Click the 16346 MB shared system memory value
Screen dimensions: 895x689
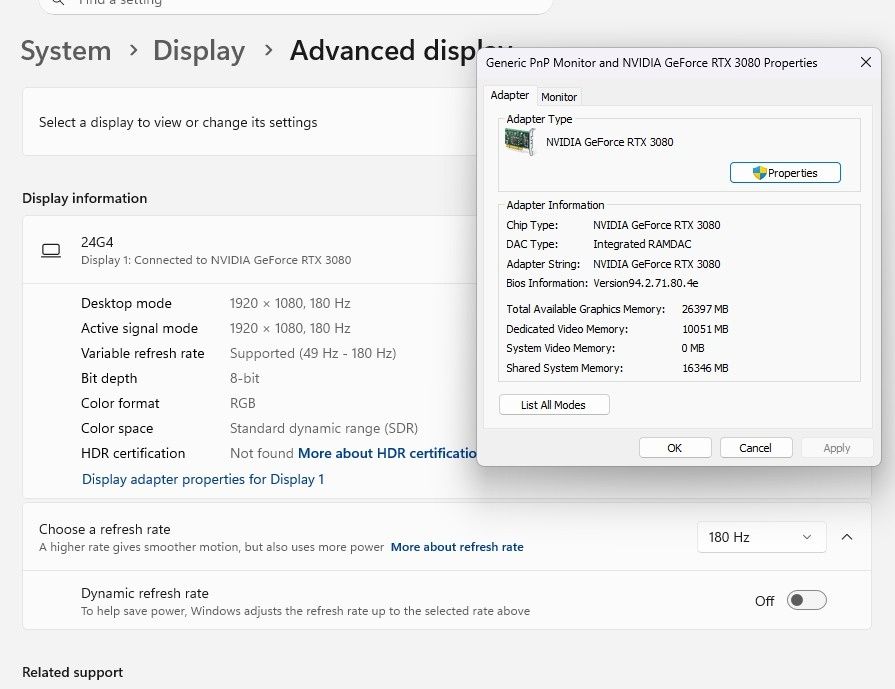(705, 368)
